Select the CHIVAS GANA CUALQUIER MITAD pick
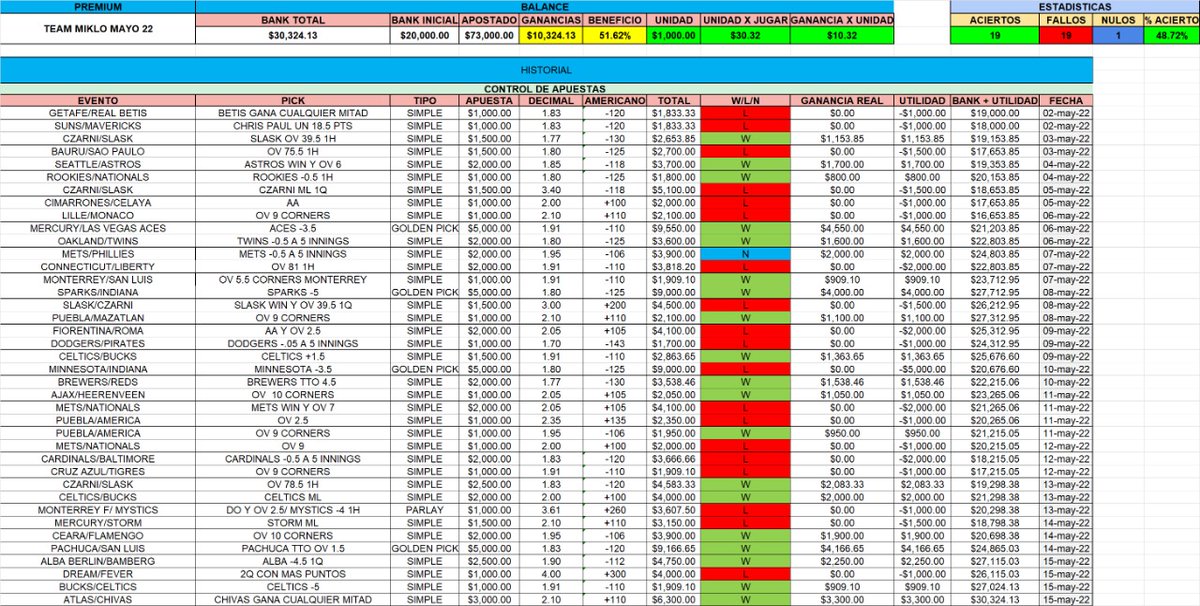 [x=293, y=599]
